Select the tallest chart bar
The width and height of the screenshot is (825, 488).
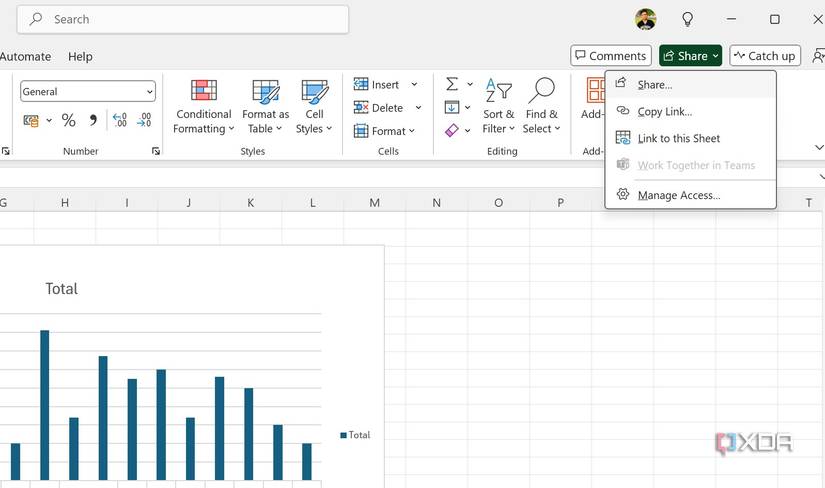45,405
